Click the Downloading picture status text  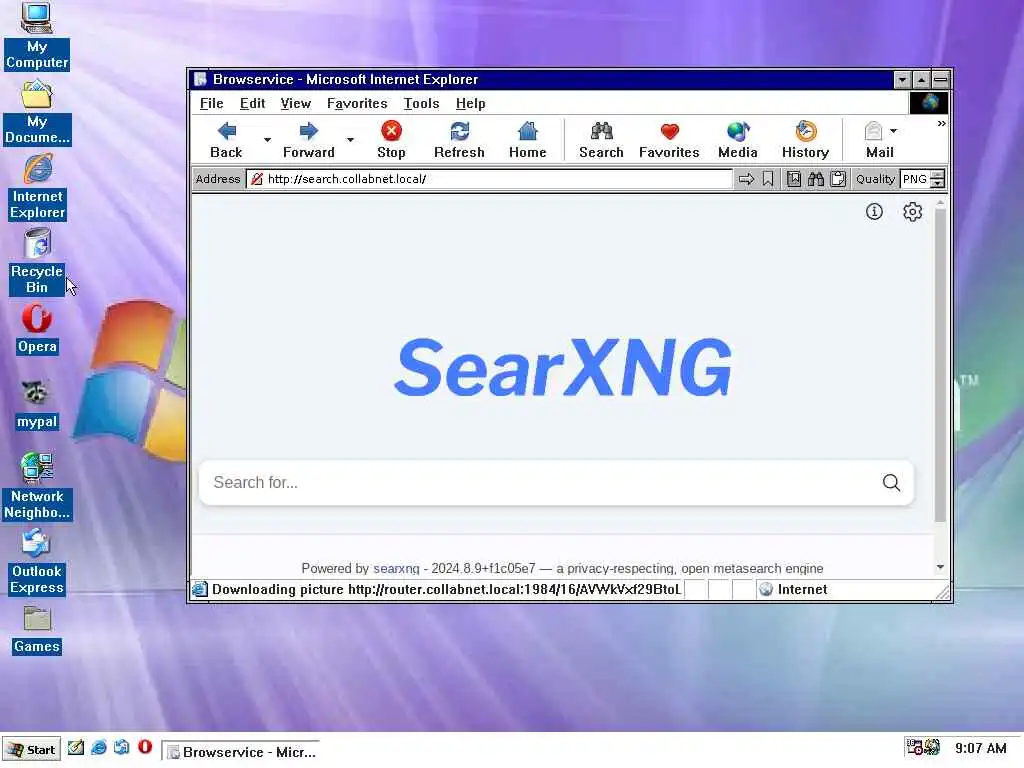tap(447, 590)
